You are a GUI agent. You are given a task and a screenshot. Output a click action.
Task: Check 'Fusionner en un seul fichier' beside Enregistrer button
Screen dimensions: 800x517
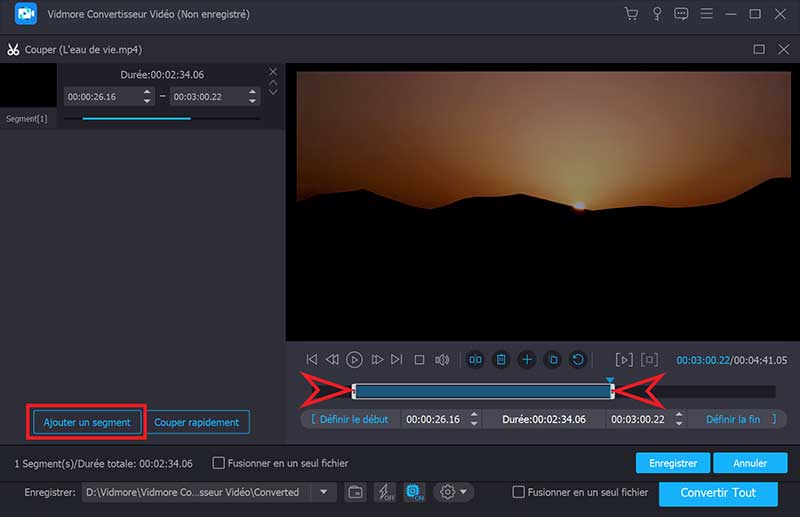click(219, 463)
